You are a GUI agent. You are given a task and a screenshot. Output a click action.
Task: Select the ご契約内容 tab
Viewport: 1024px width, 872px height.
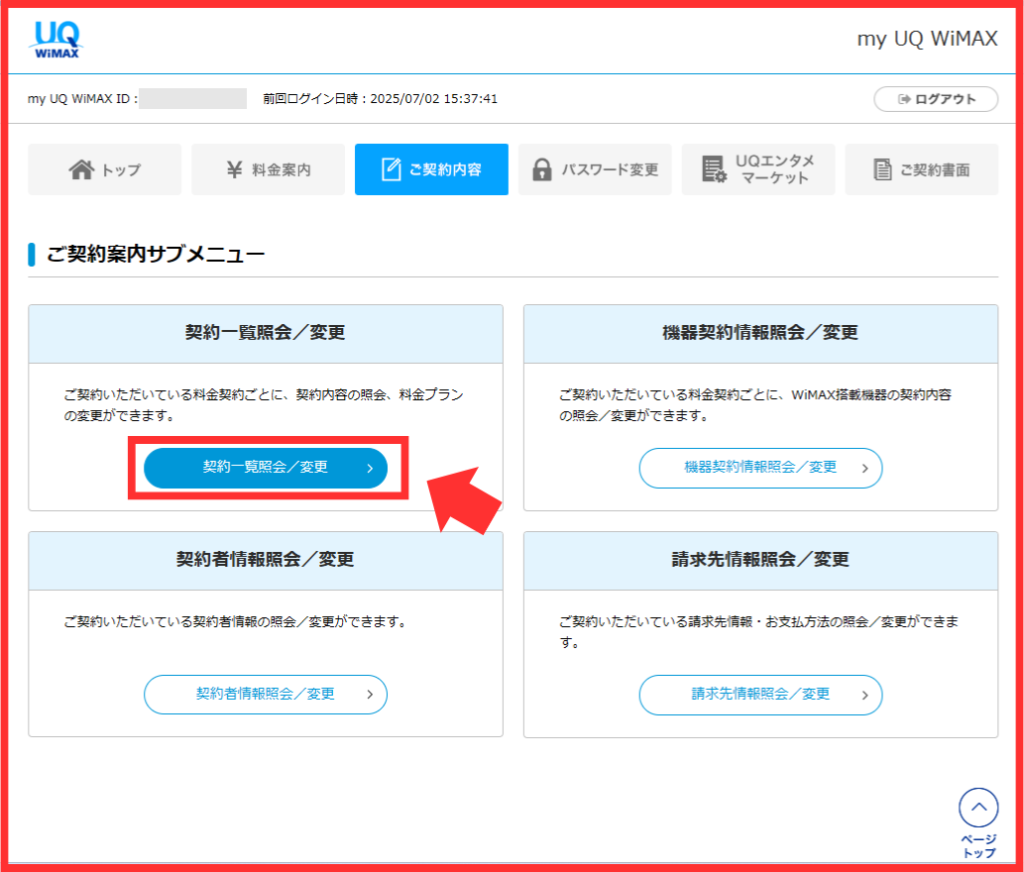pyautogui.click(x=432, y=169)
